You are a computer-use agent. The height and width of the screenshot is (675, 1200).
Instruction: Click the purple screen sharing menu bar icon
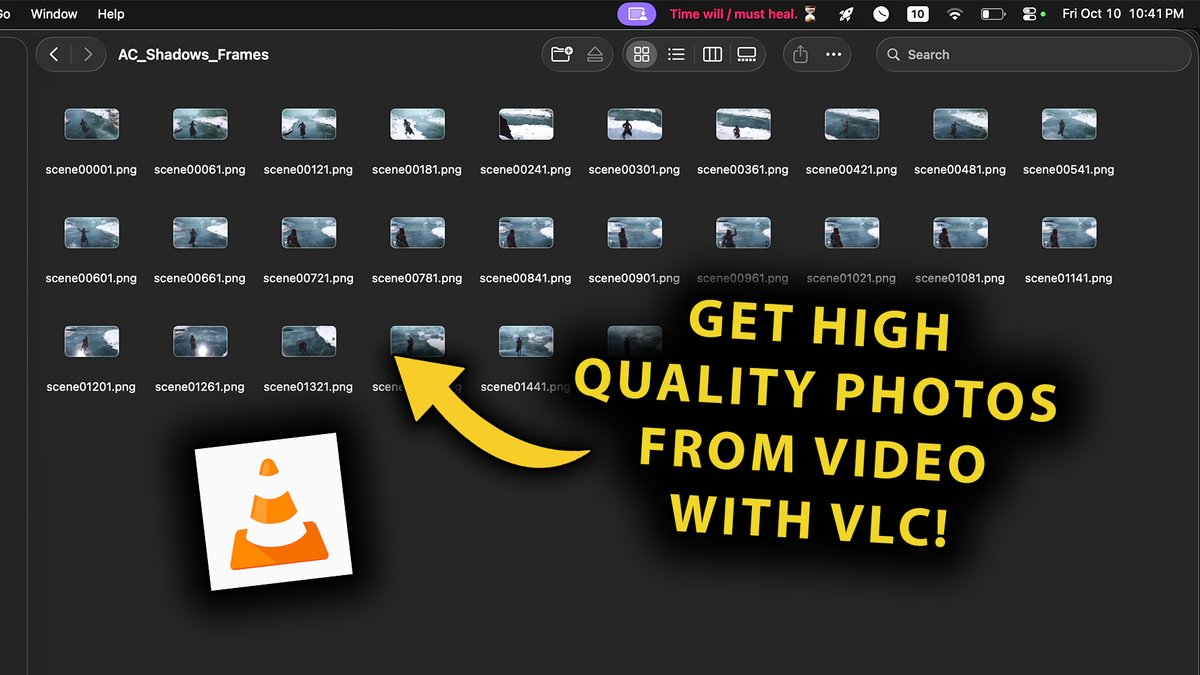(636, 14)
